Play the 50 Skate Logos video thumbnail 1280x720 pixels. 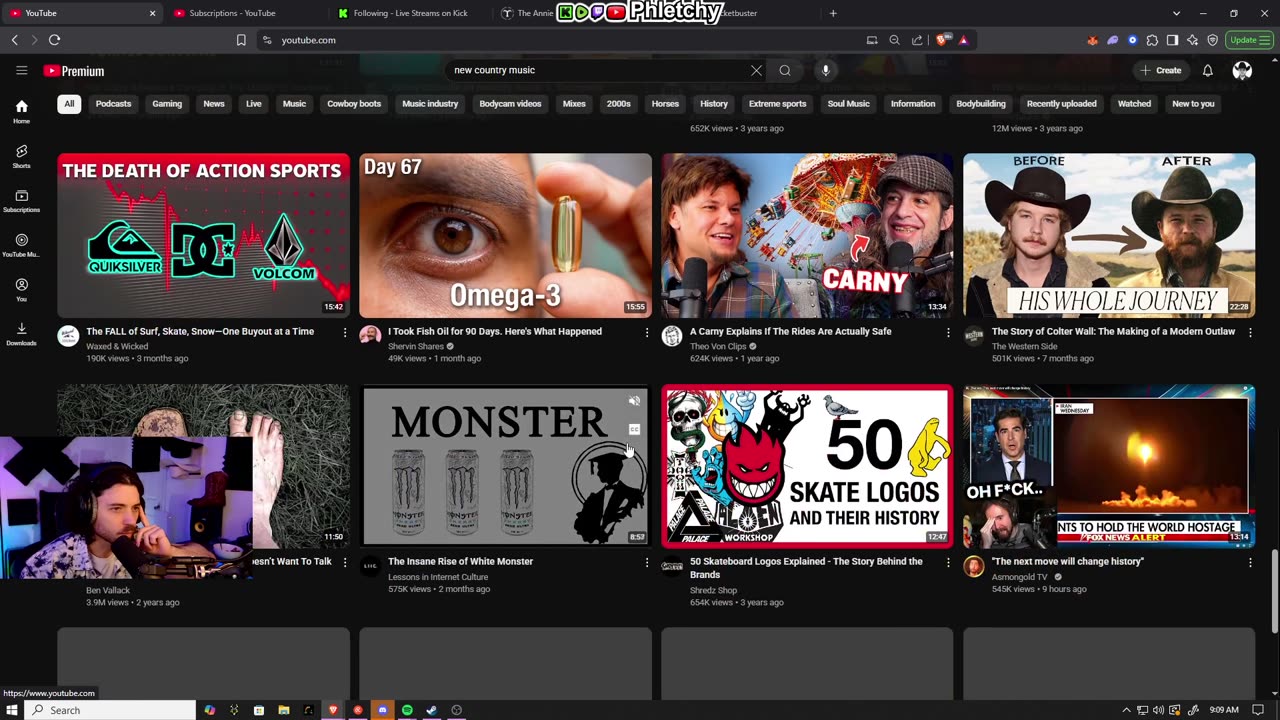pos(807,466)
